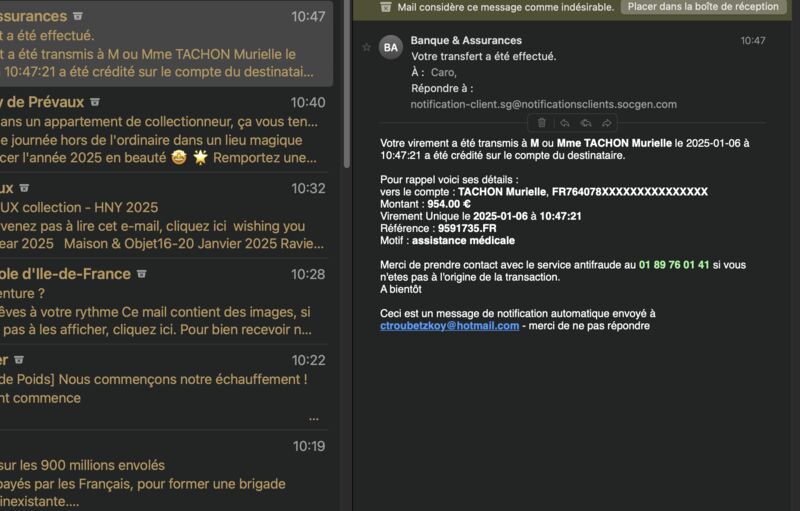The height and width of the screenshot is (511, 800).
Task: Click the message list scrollbar
Action: 347,84
